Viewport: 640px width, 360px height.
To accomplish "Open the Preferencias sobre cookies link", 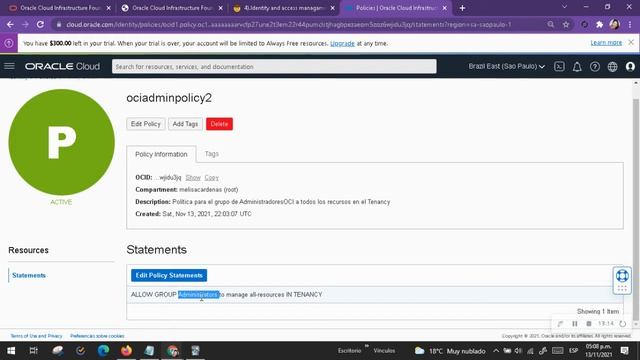I will [x=97, y=336].
